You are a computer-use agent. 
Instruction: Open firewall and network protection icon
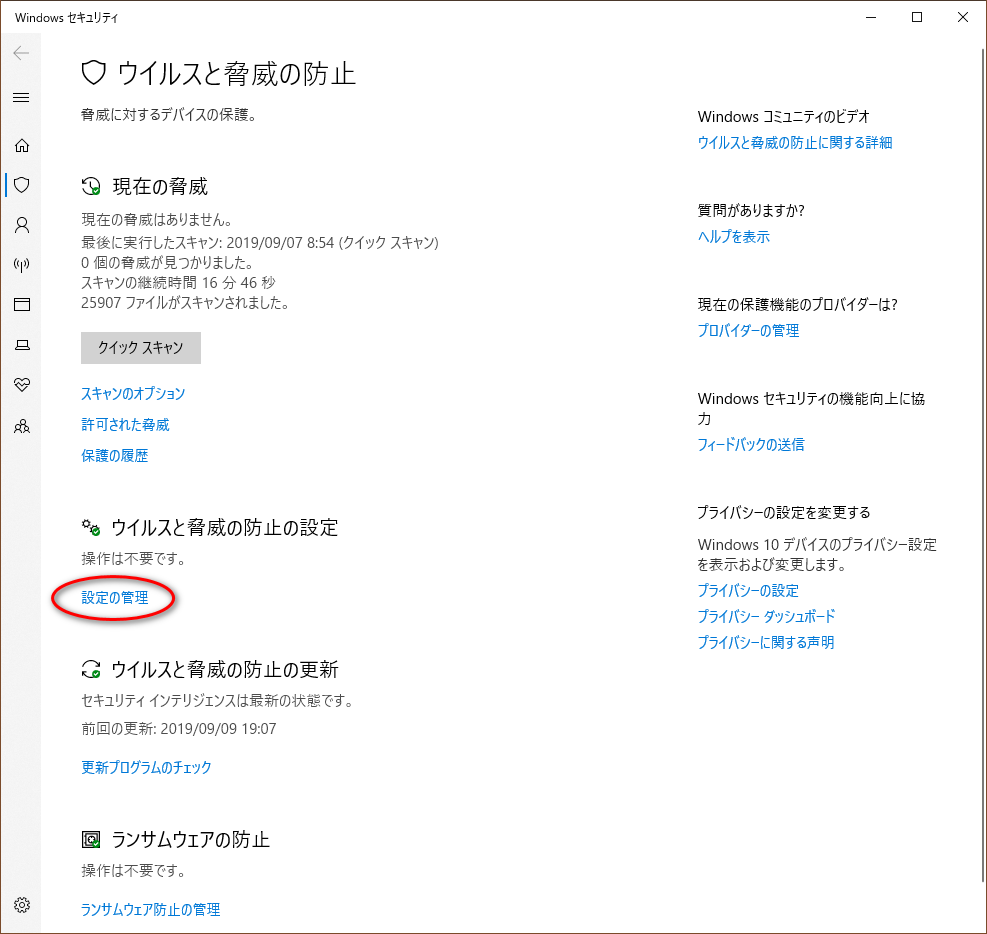coord(21,265)
